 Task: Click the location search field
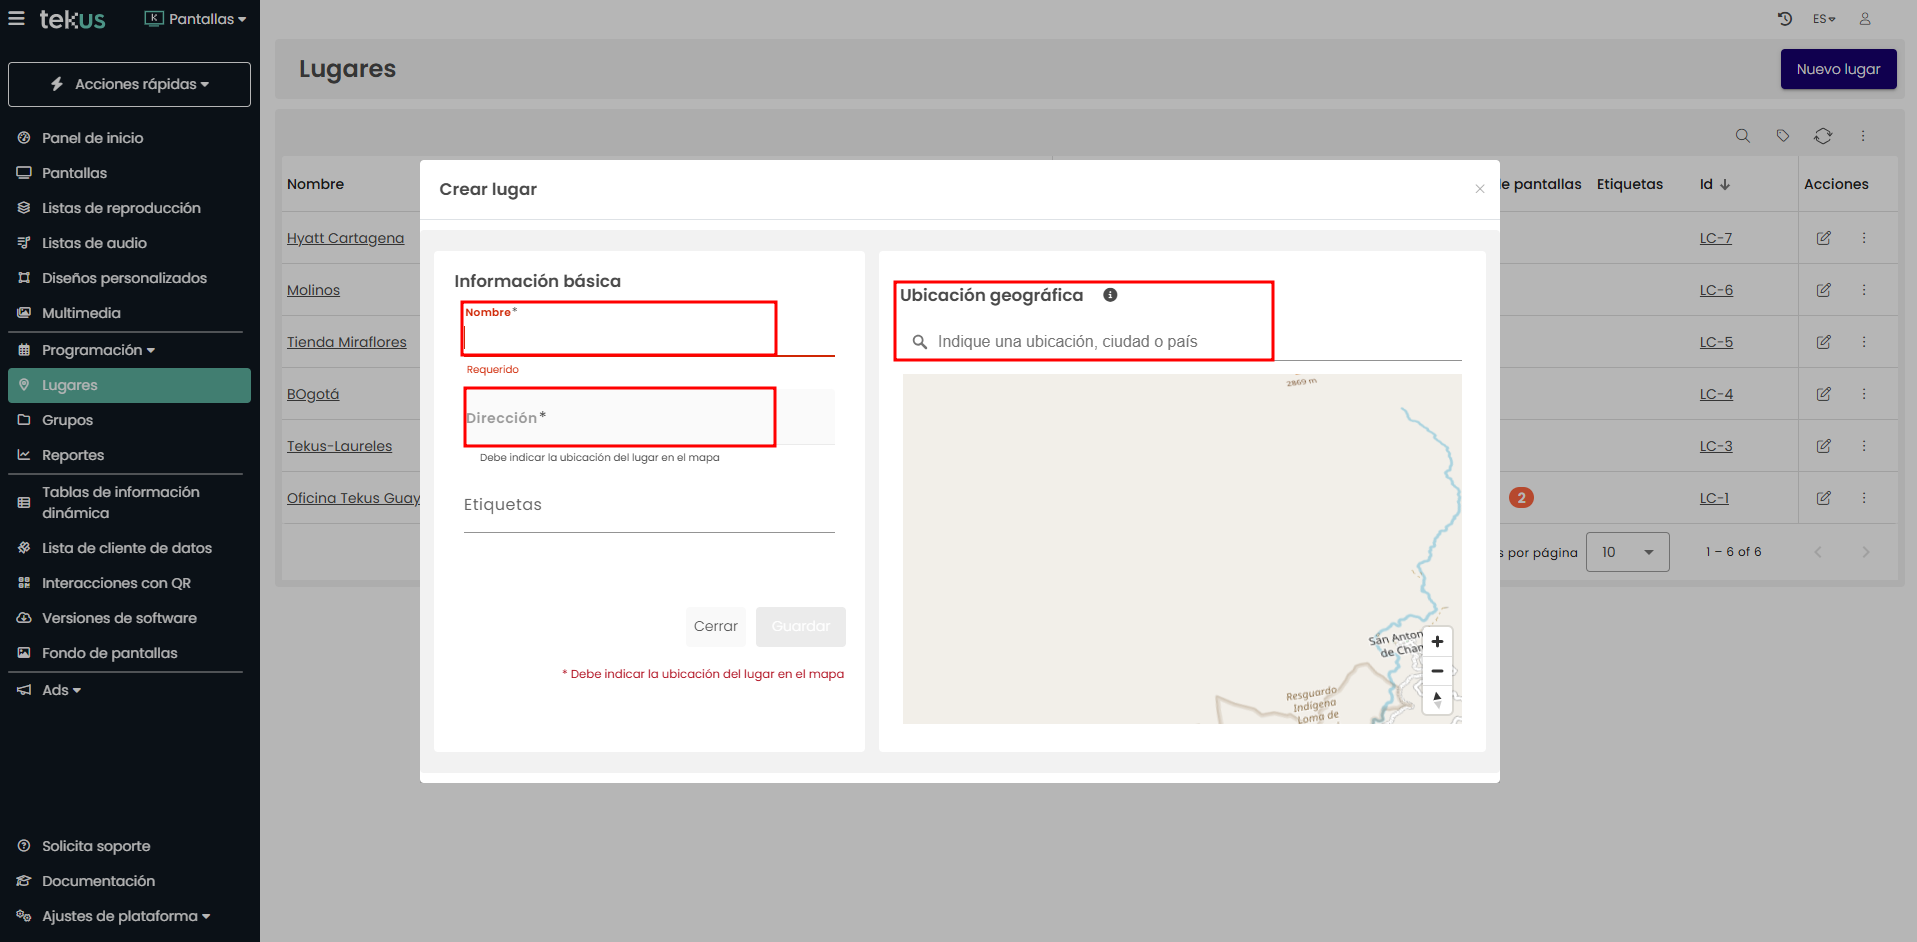pyautogui.click(x=1190, y=342)
